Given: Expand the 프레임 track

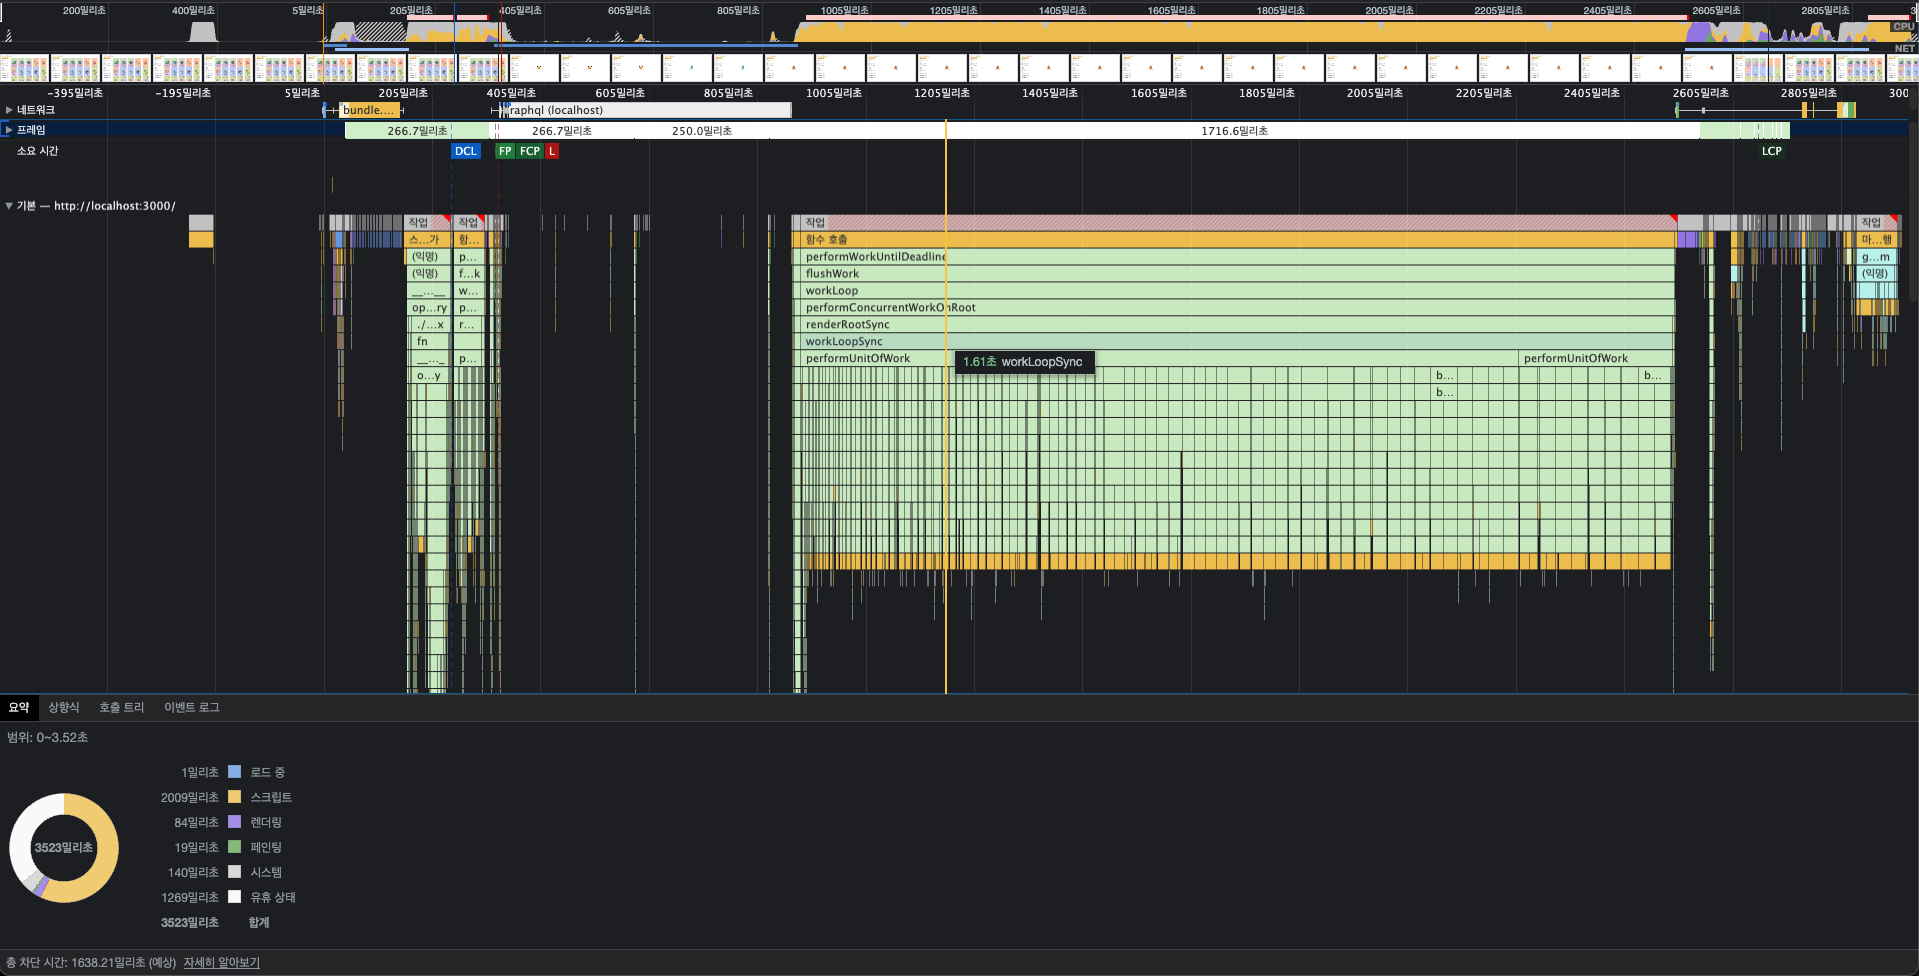Looking at the screenshot, I should pyautogui.click(x=9, y=130).
